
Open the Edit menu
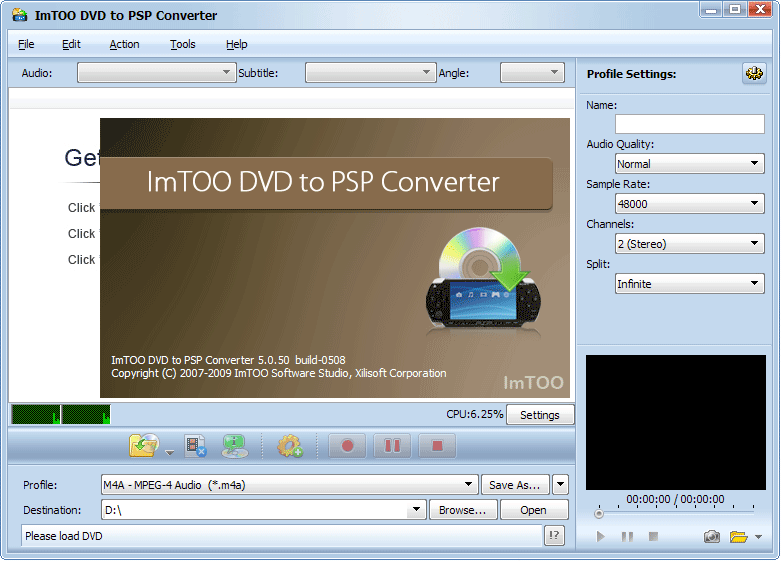pyautogui.click(x=71, y=44)
